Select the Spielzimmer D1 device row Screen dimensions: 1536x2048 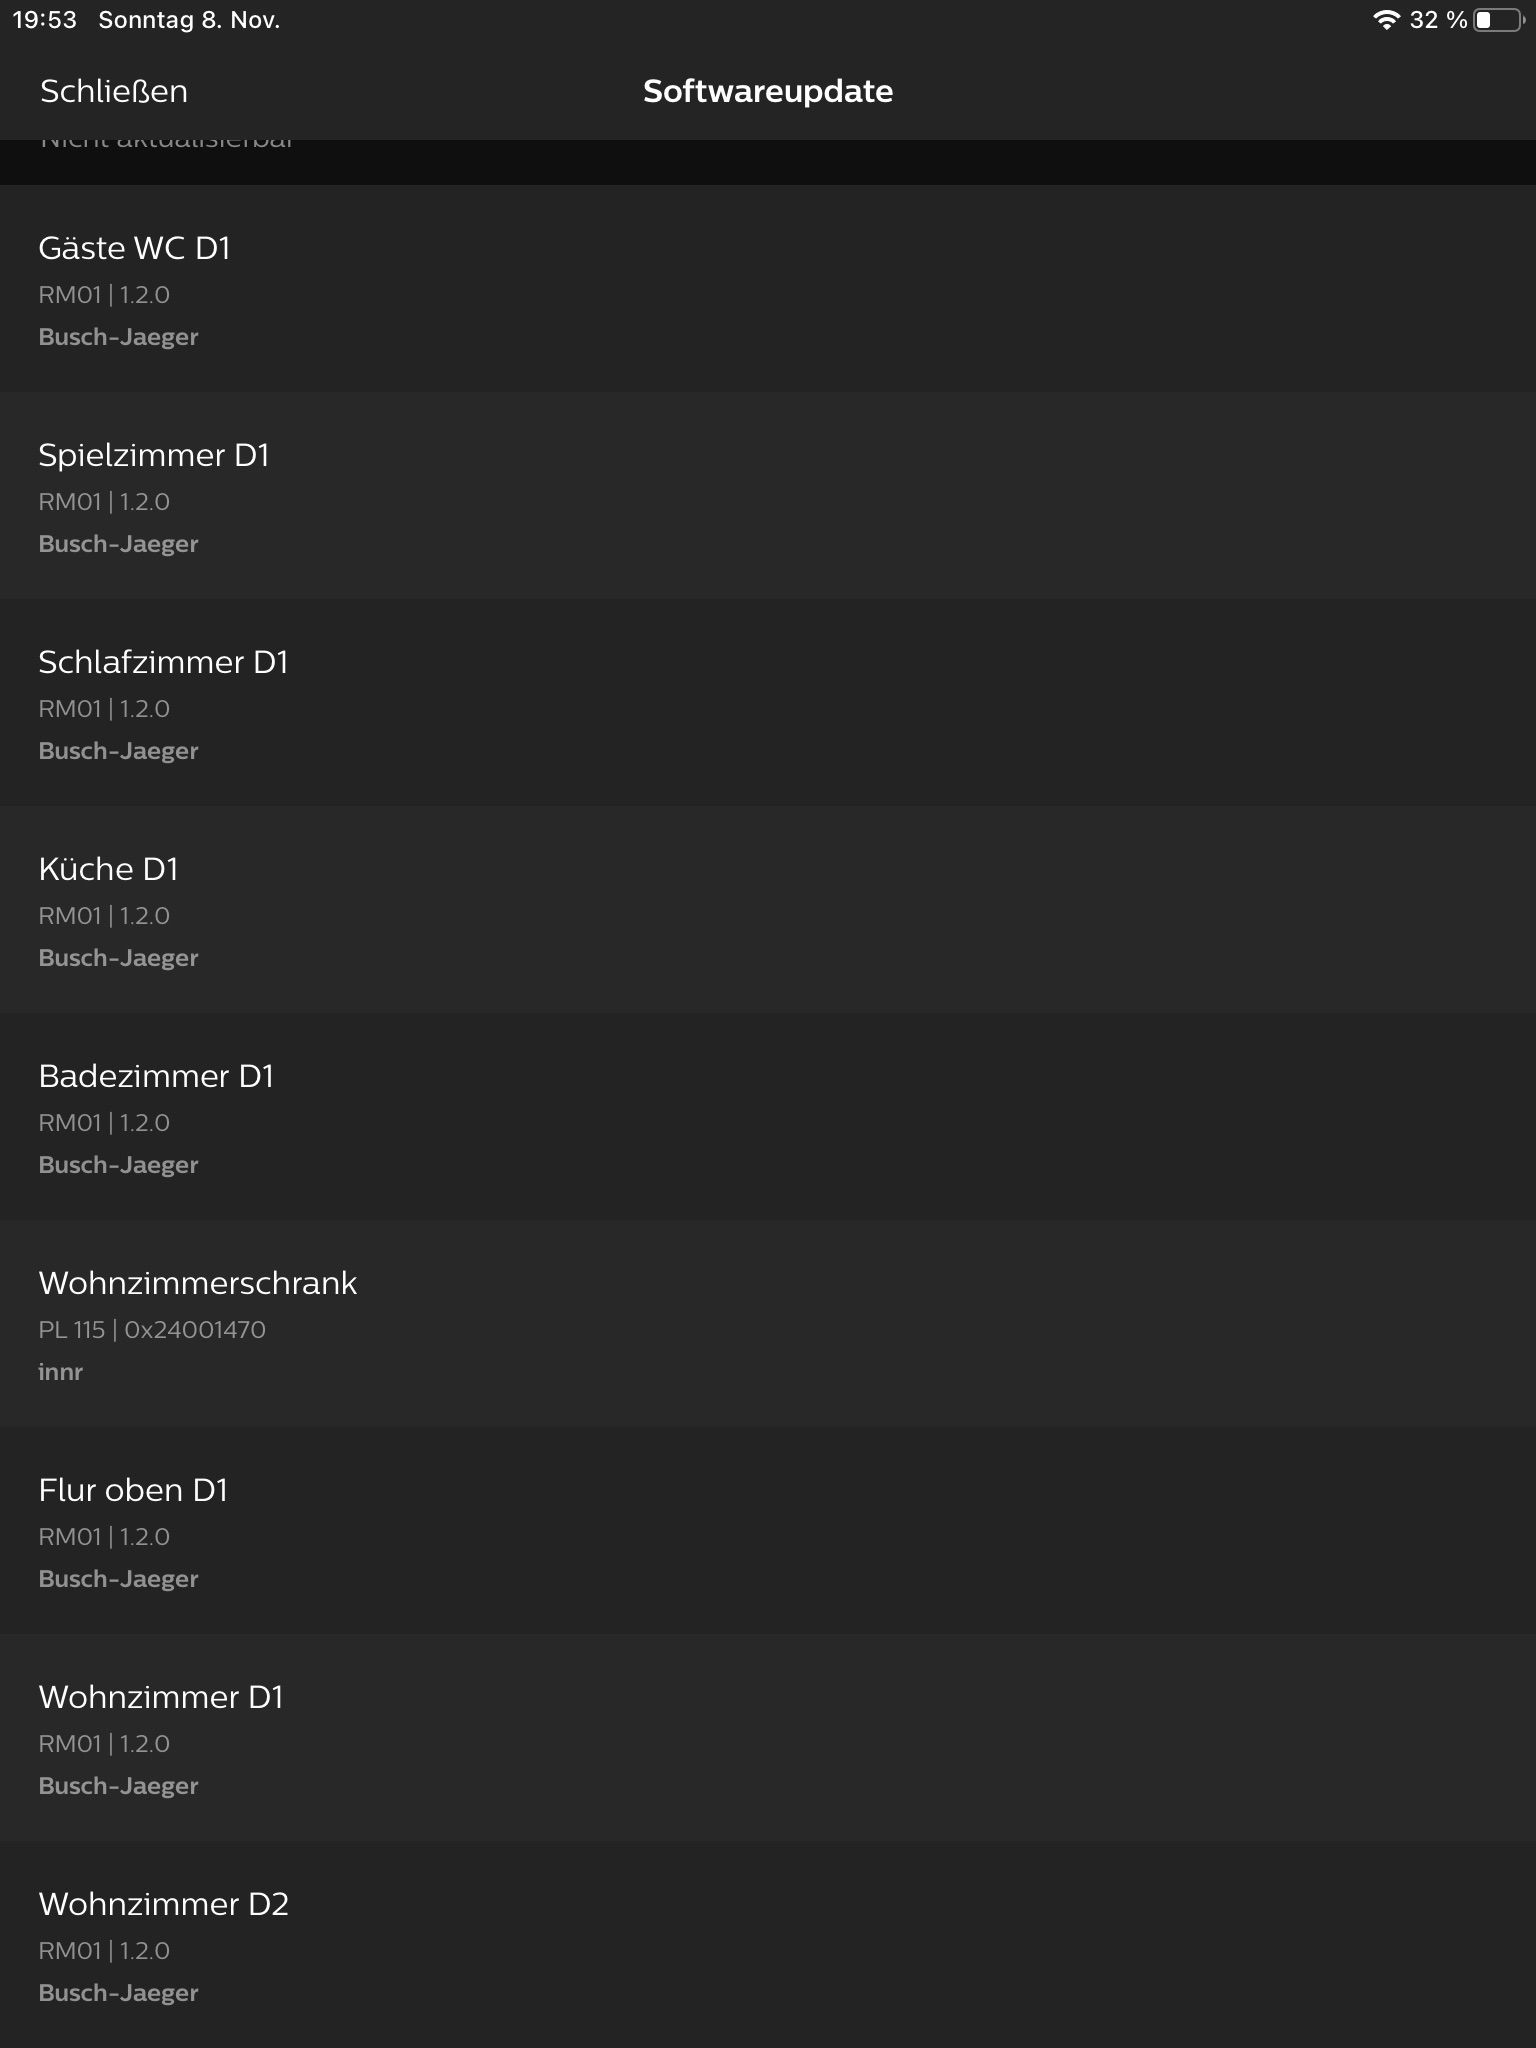768,495
